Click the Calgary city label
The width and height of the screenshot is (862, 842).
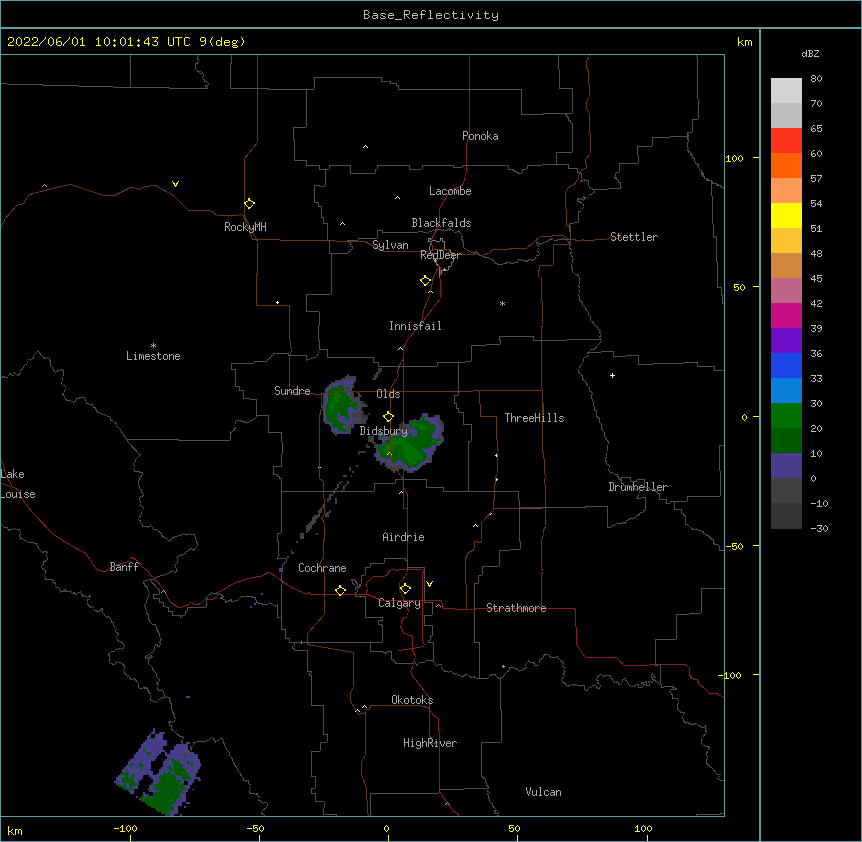tap(399, 603)
